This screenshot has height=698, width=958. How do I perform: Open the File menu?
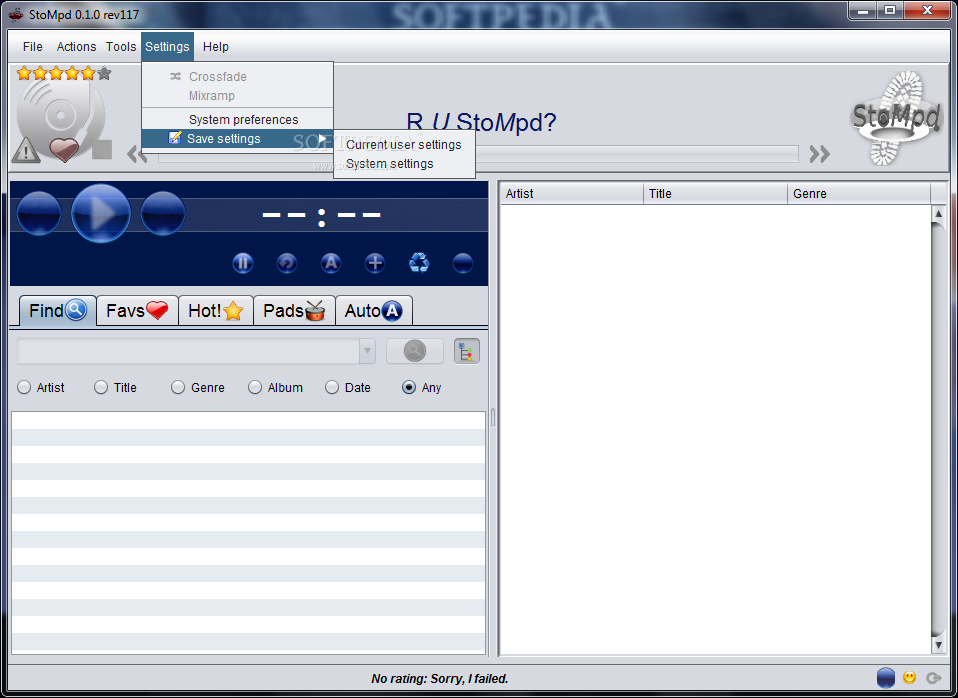[x=32, y=46]
